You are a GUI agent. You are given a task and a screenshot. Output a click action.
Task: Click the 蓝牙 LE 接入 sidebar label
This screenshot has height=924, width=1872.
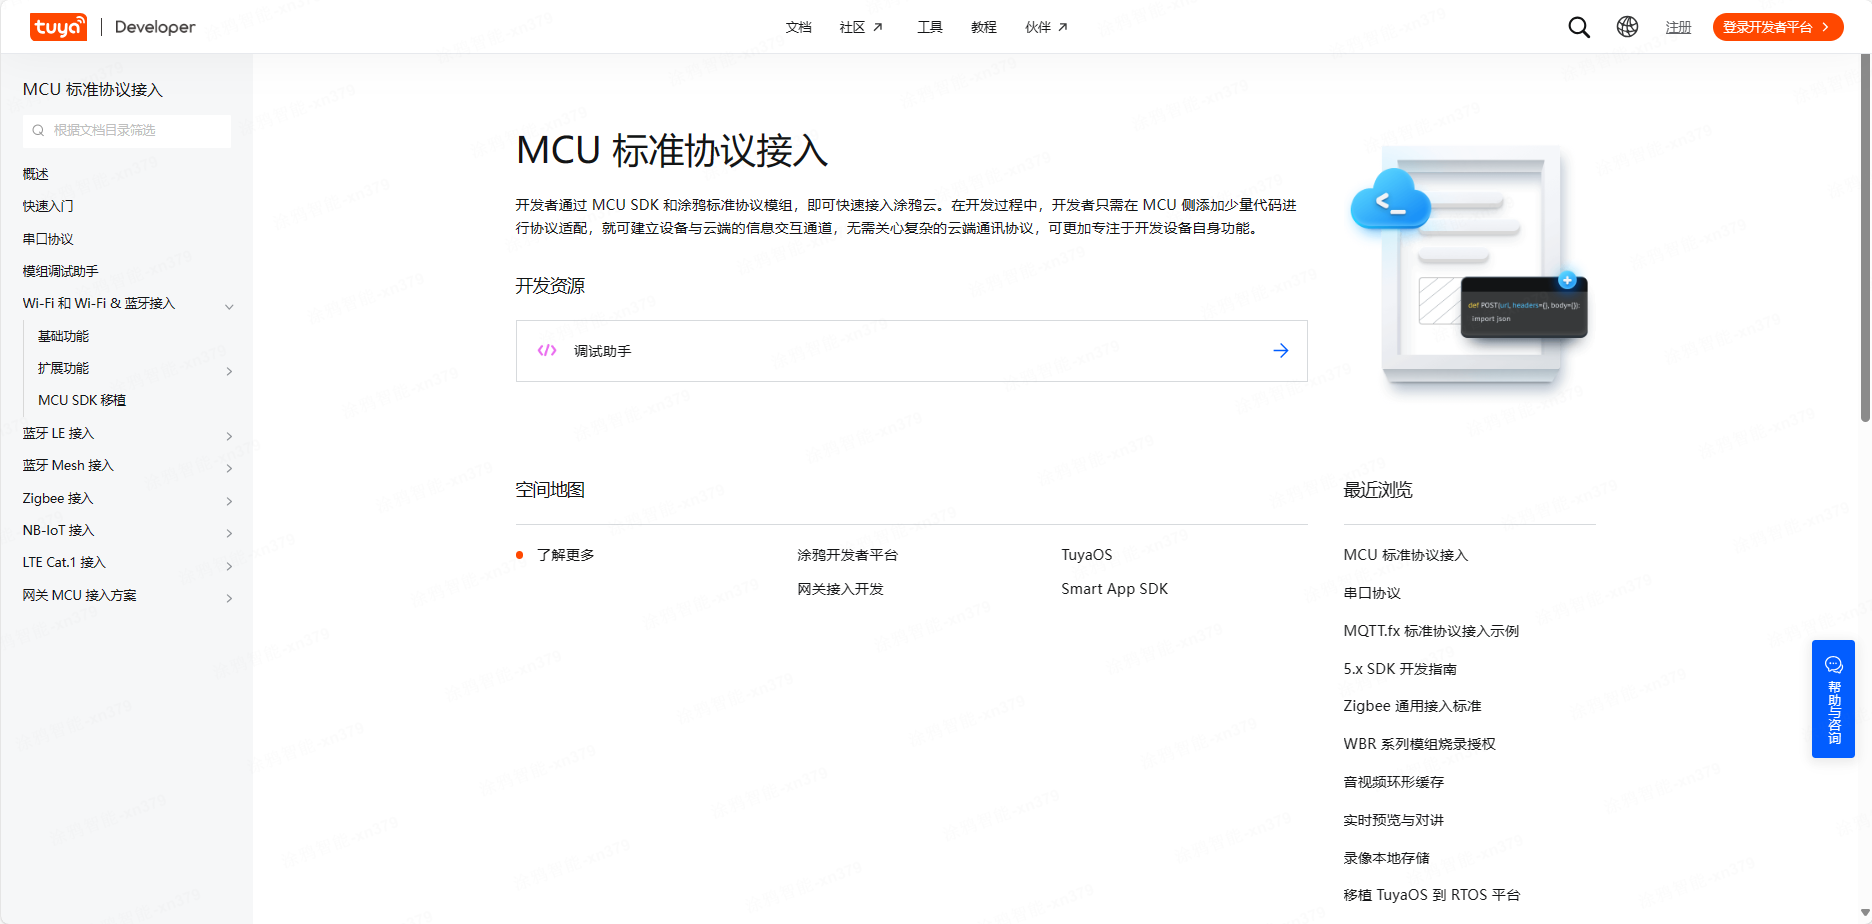[58, 433]
